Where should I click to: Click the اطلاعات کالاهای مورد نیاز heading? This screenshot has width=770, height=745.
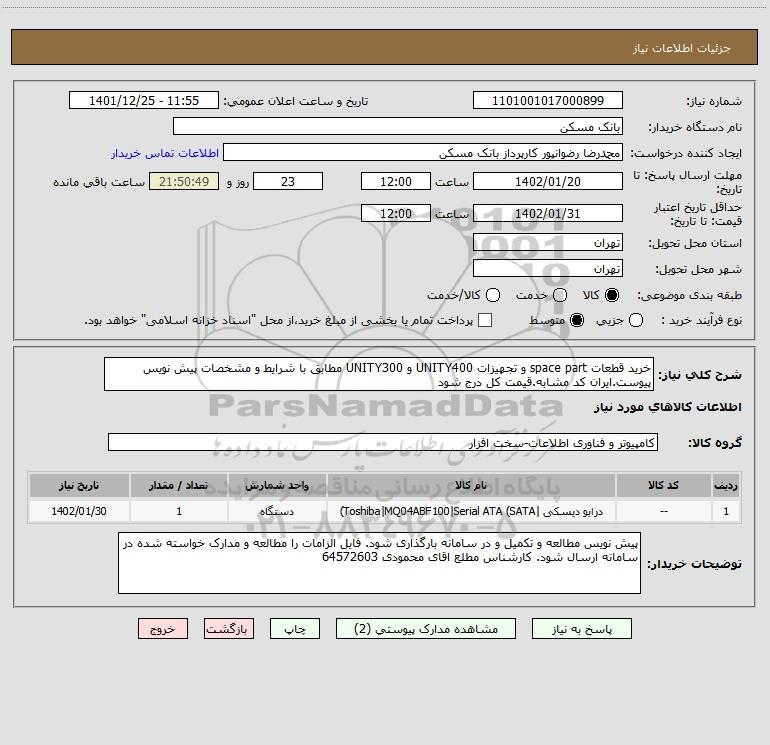tap(668, 407)
